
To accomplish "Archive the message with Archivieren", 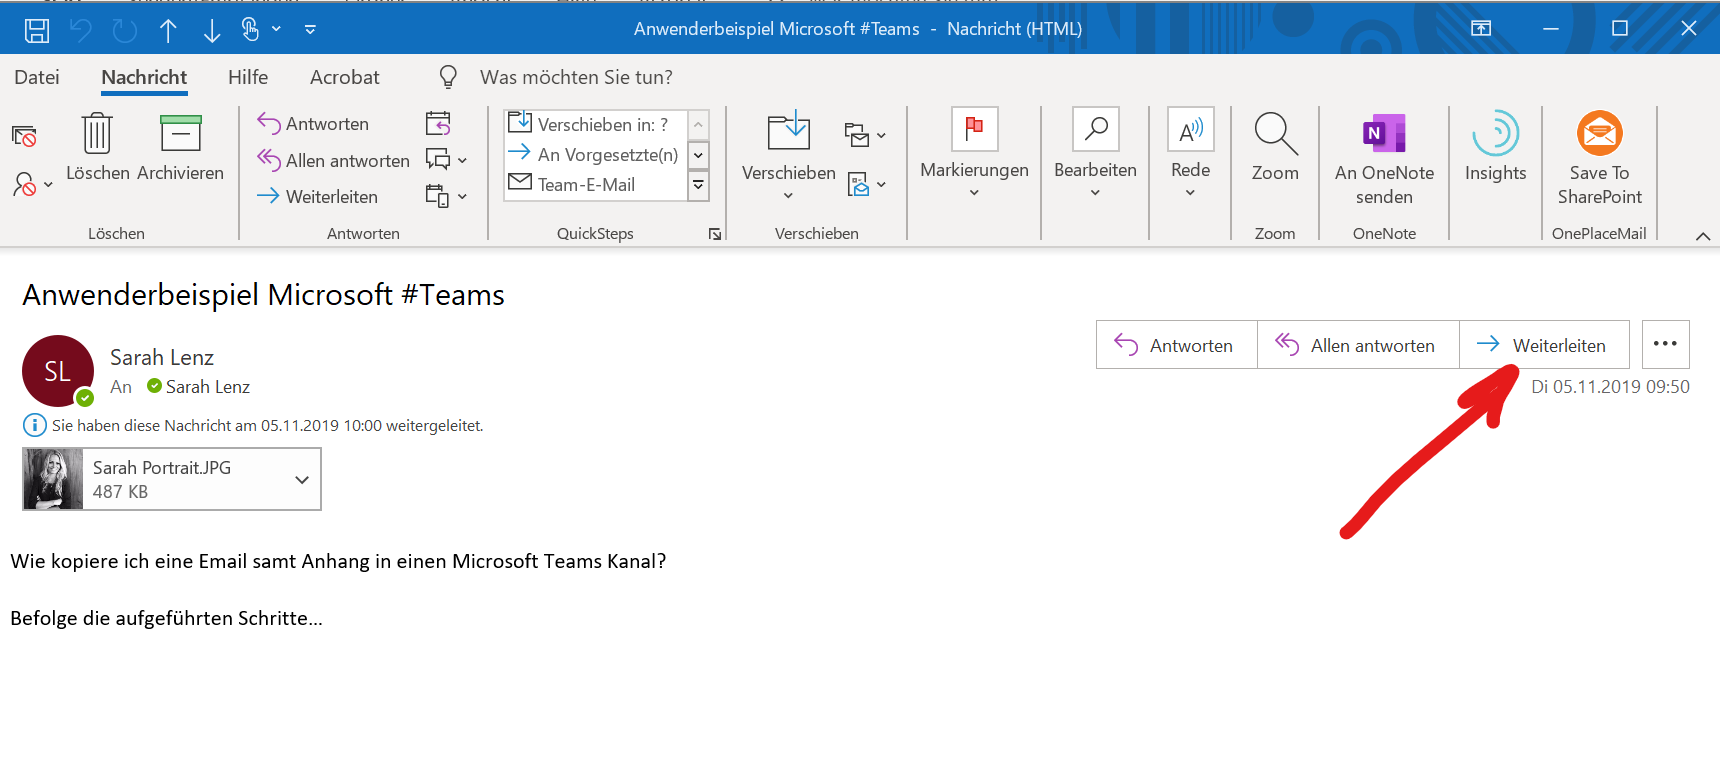I will pyautogui.click(x=180, y=147).
